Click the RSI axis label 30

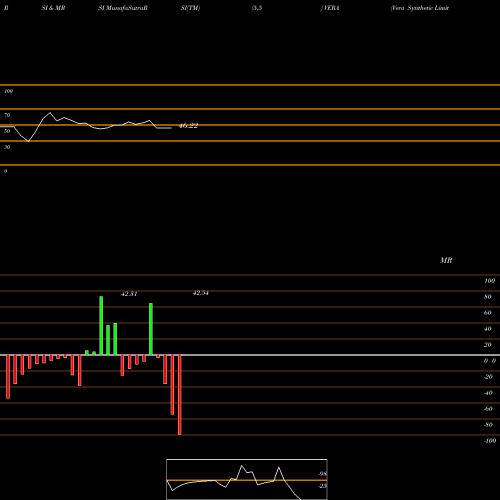[7, 147]
